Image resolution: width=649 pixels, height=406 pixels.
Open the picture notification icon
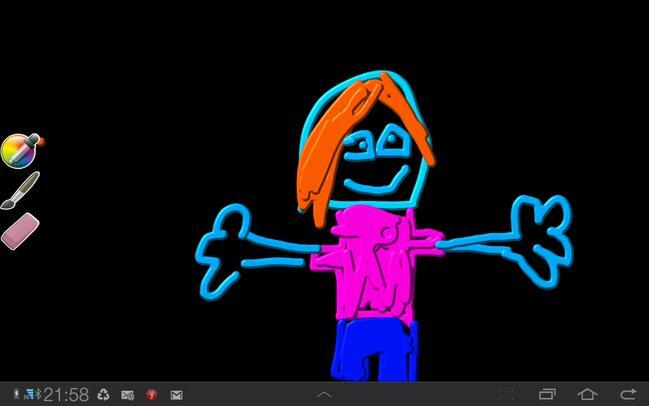127,395
